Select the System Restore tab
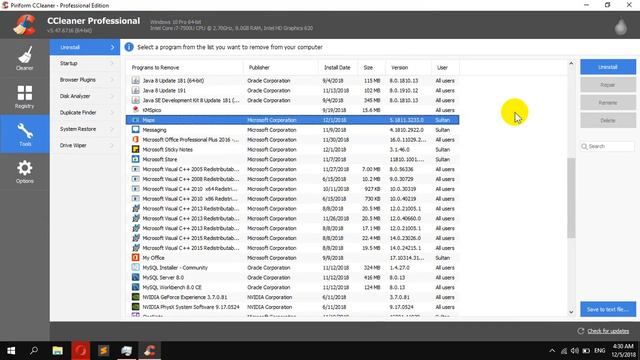The height and width of the screenshot is (360, 640). (85, 129)
